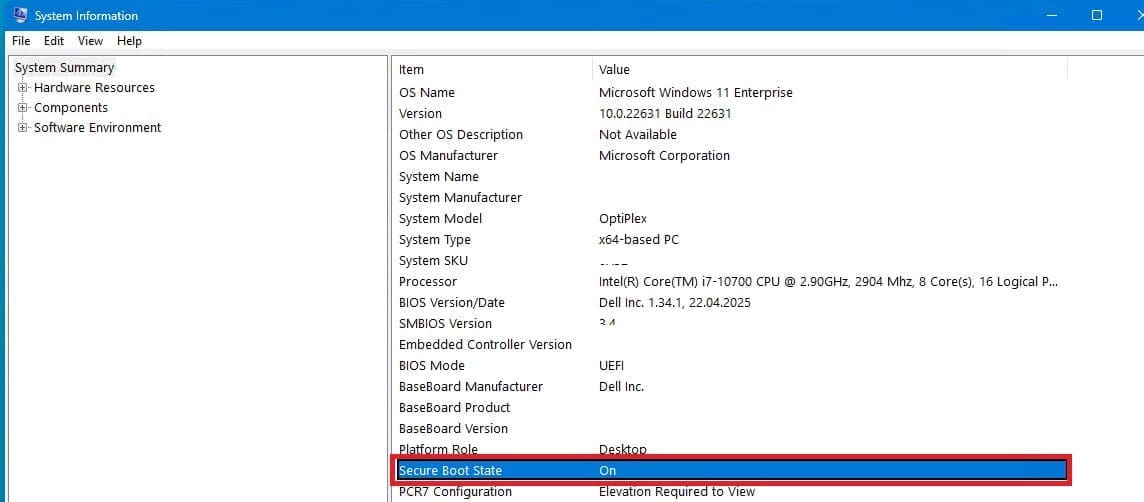Click the Item column header
This screenshot has width=1144, height=502.
tap(492, 70)
